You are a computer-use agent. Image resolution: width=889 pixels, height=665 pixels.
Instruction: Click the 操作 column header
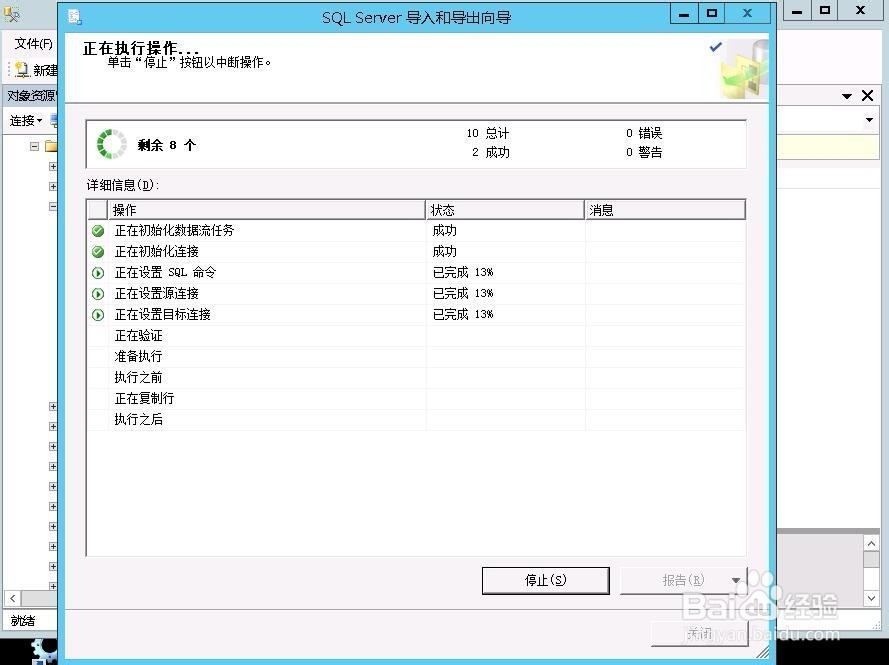(x=266, y=210)
